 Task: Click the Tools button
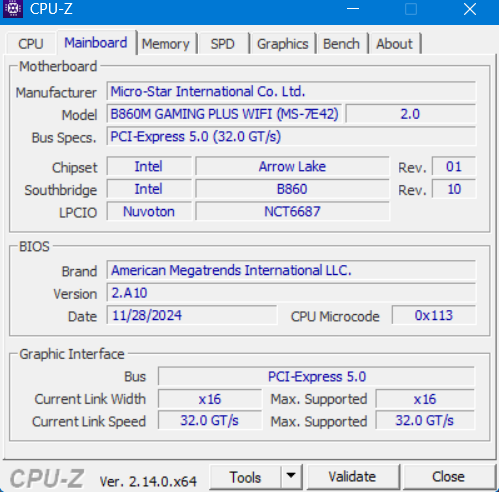[245, 477]
